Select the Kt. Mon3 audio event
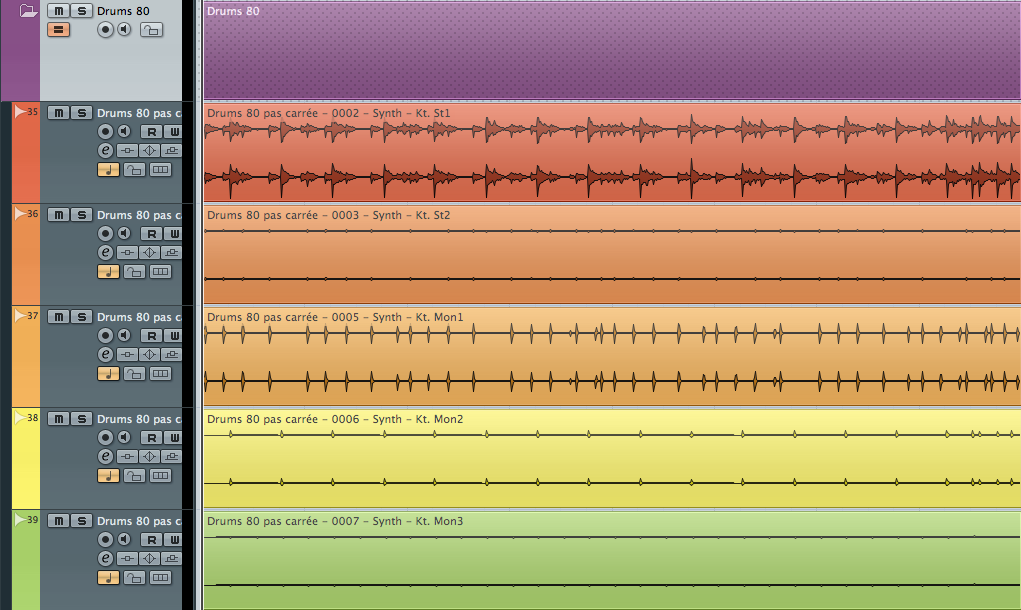Image resolution: width=1021 pixels, height=610 pixels. [612, 561]
